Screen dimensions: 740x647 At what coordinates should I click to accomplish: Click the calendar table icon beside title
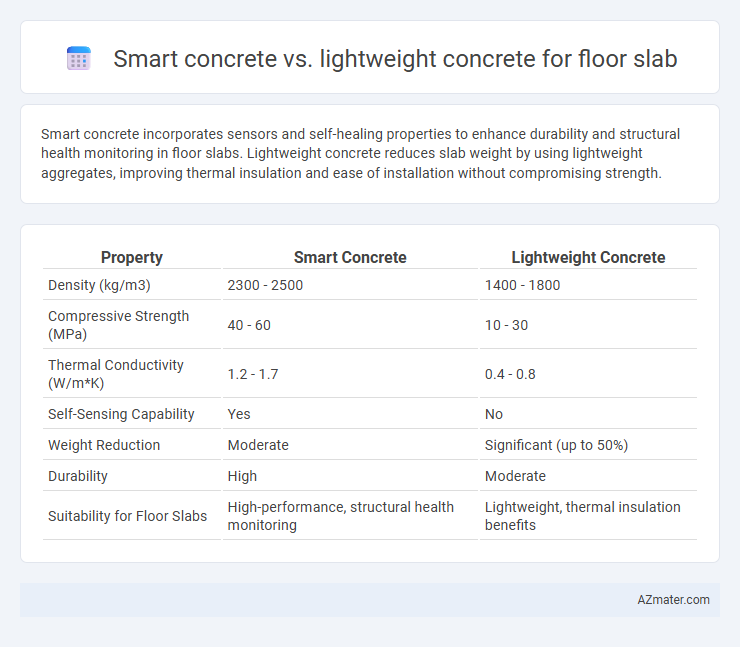[x=79, y=59]
